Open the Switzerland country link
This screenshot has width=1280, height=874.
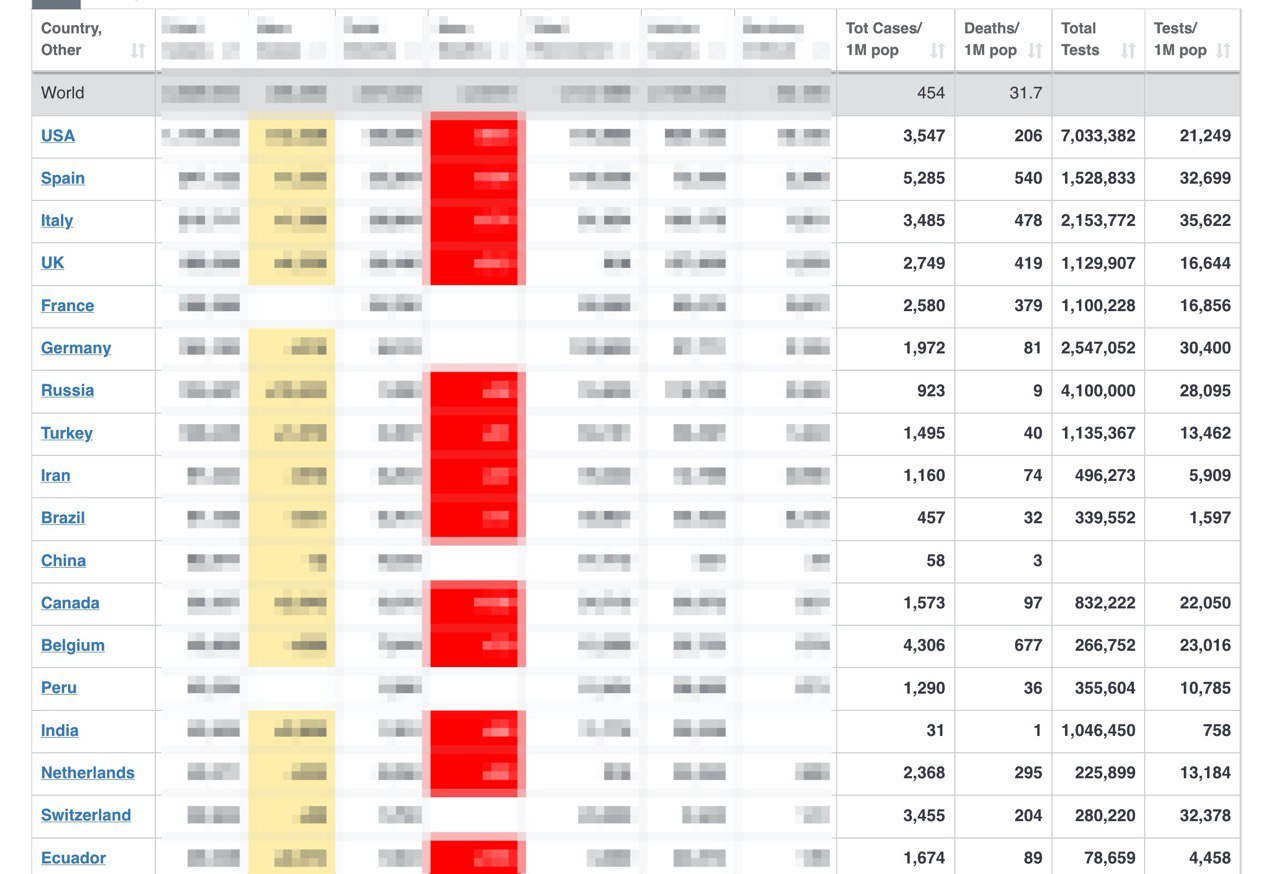tap(86, 816)
